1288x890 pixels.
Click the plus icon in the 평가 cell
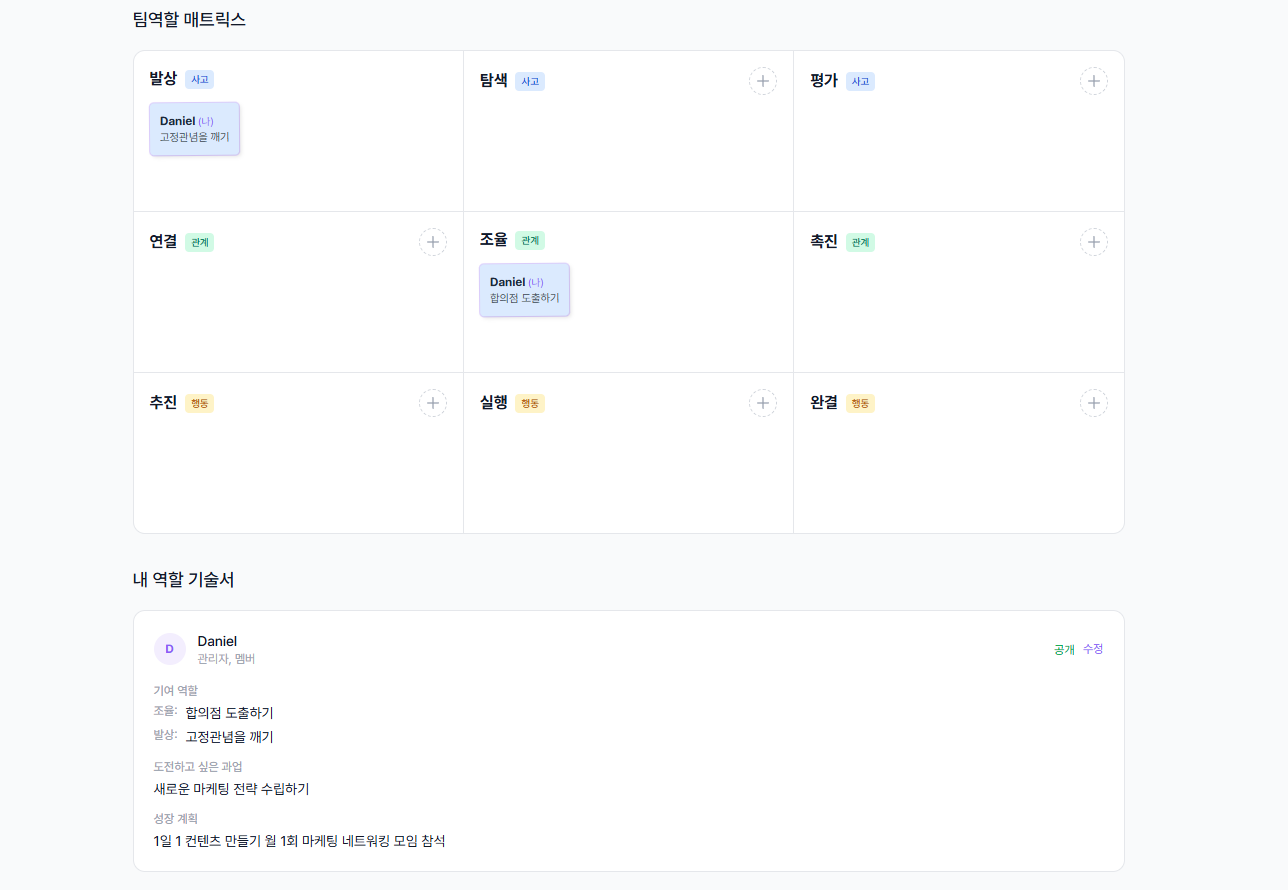coord(1094,81)
